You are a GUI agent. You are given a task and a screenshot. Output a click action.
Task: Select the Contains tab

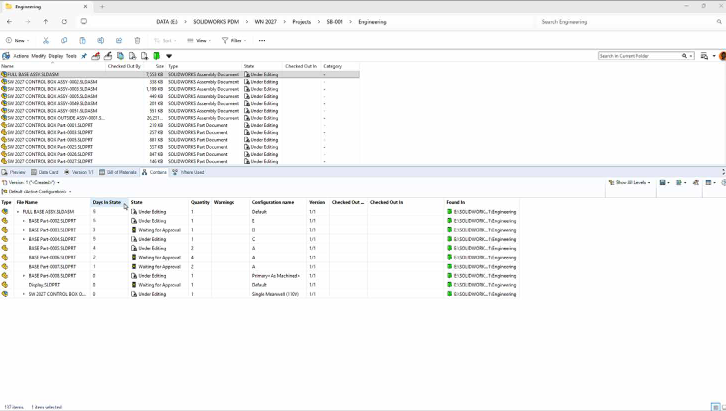[154, 172]
